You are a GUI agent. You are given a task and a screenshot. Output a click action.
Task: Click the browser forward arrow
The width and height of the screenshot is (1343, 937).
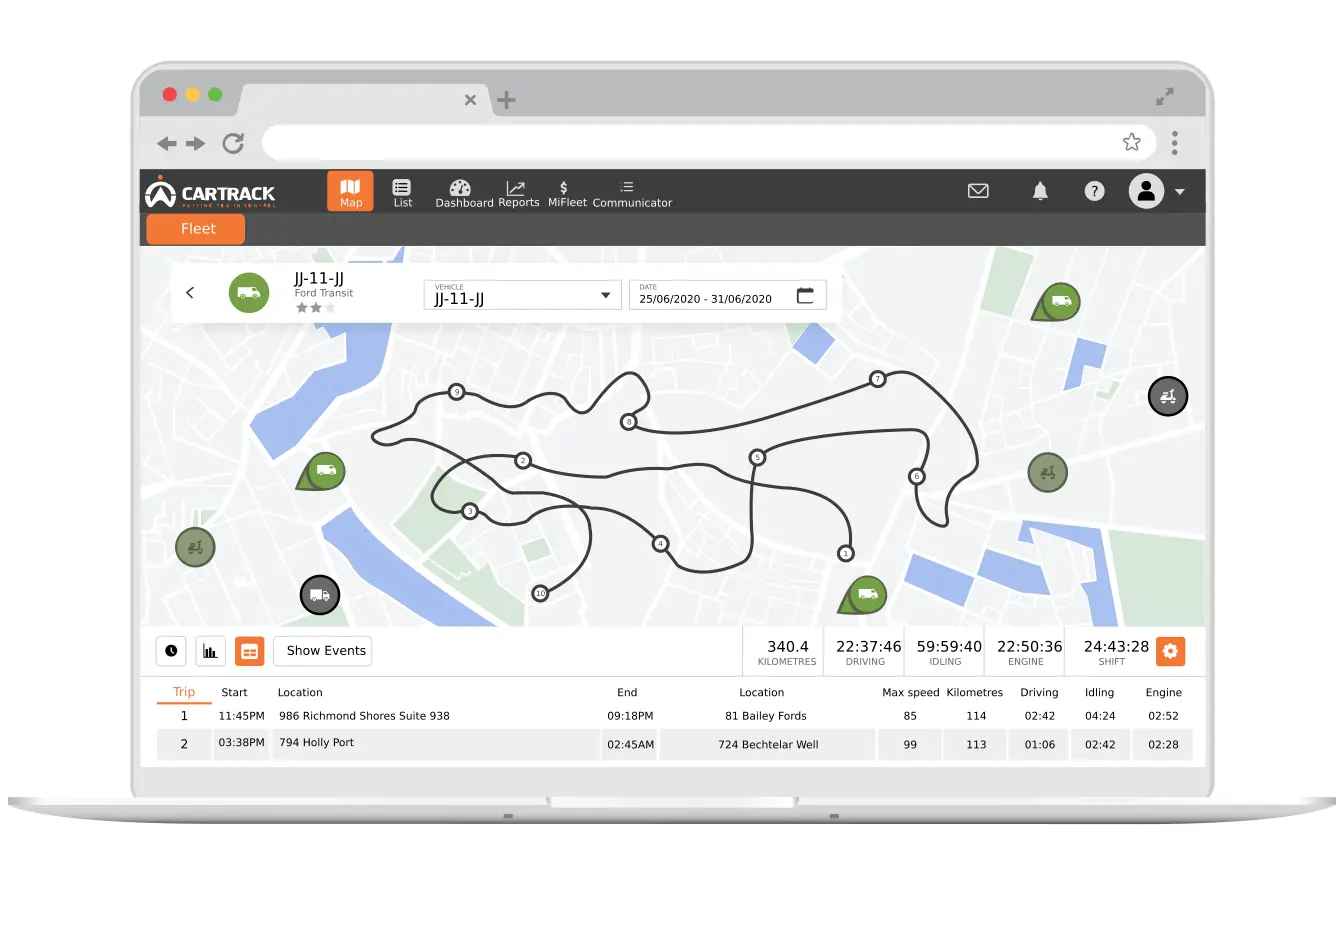pos(196,144)
